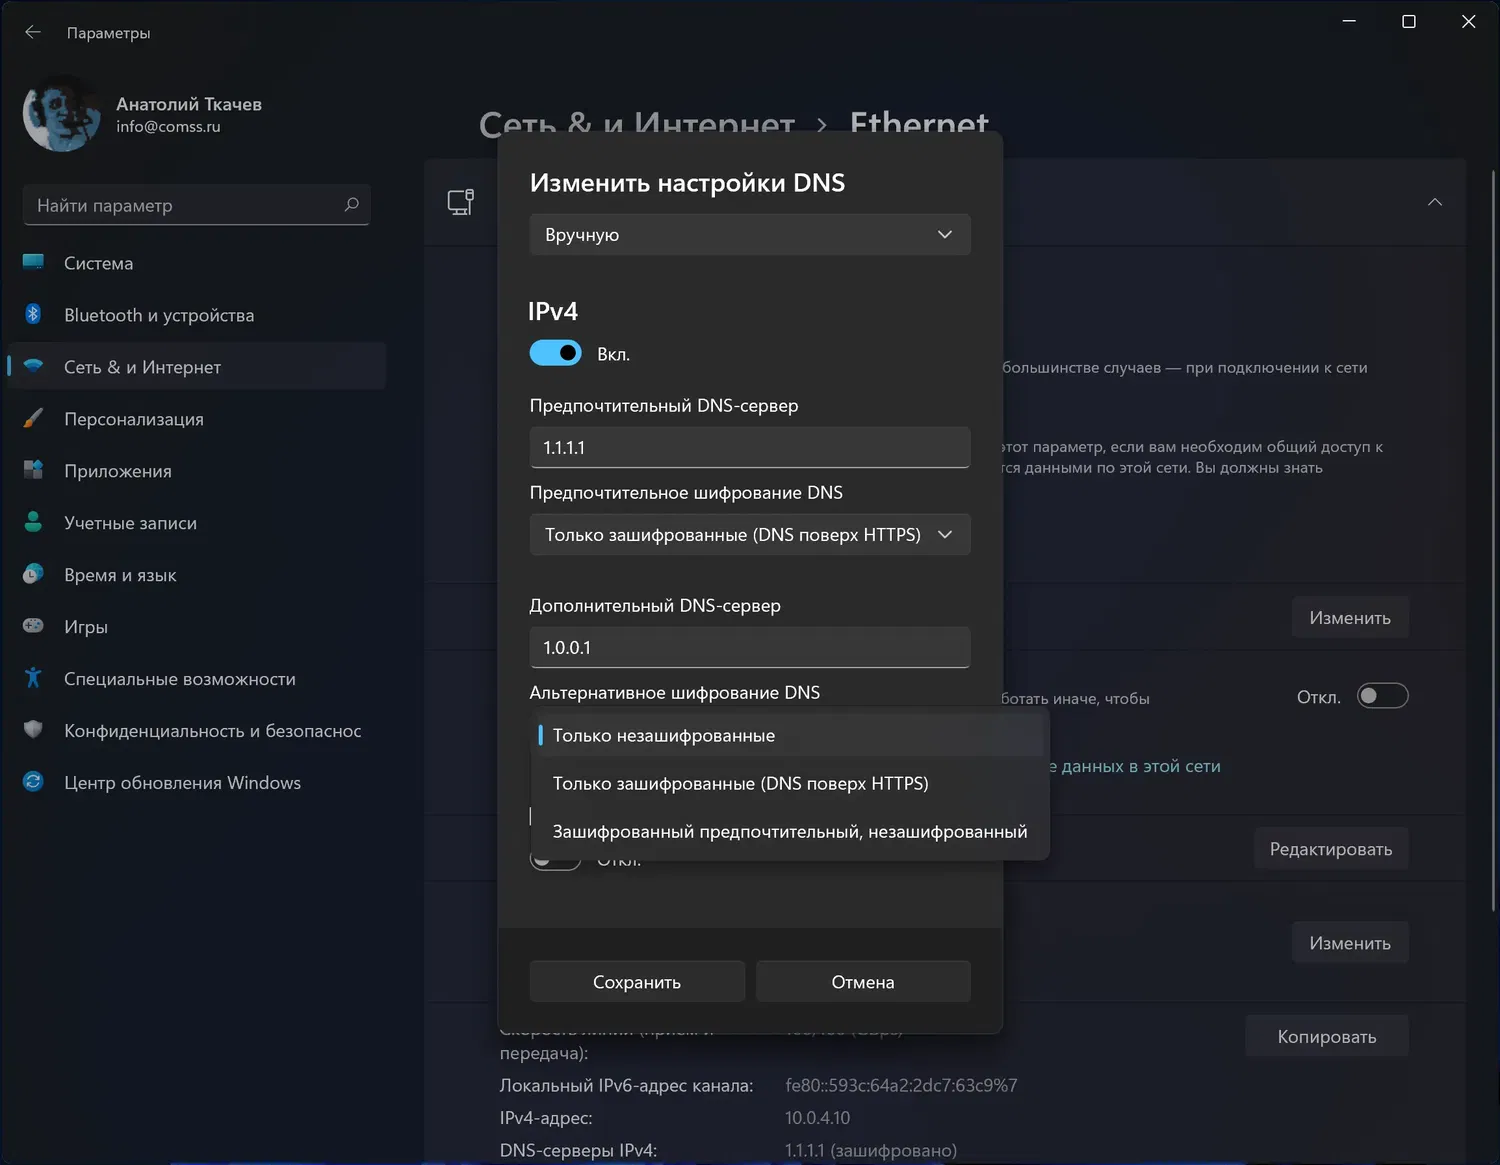This screenshot has width=1500, height=1165.
Task: Click the preferred DNS server field
Action: tap(749, 447)
